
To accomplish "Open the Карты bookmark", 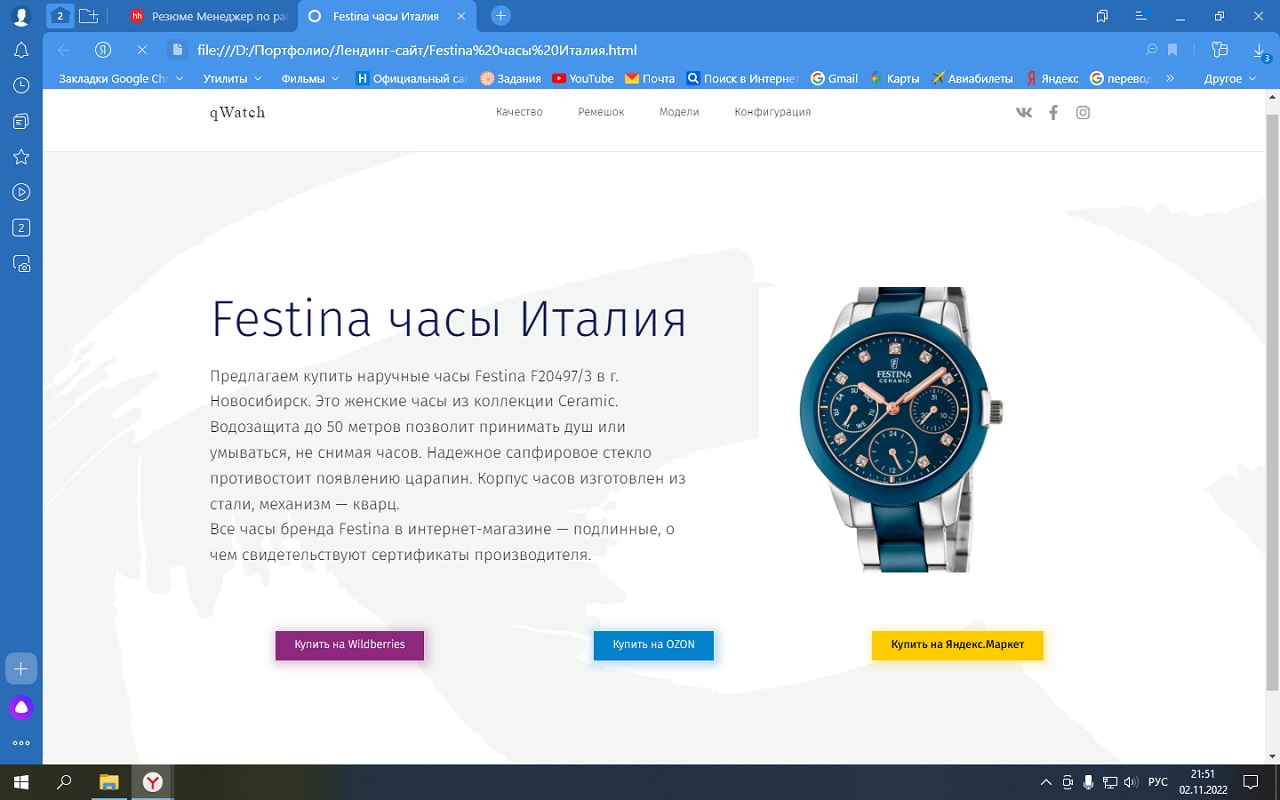I will click(894, 78).
